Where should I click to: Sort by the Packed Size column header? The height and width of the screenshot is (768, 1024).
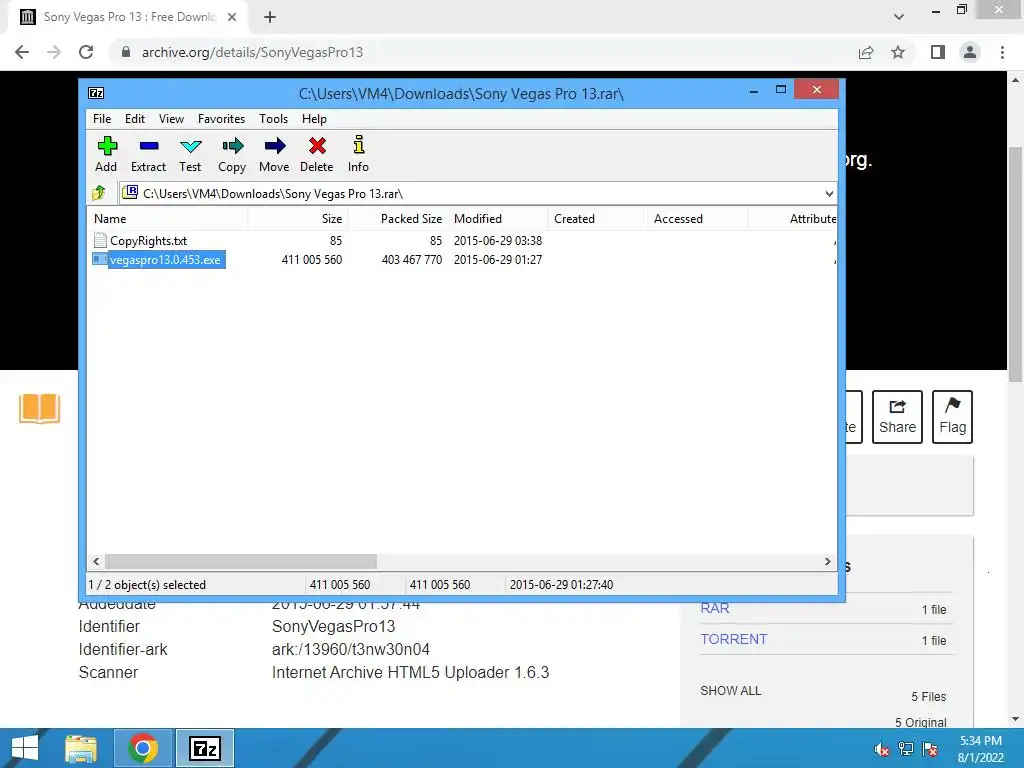click(397, 219)
